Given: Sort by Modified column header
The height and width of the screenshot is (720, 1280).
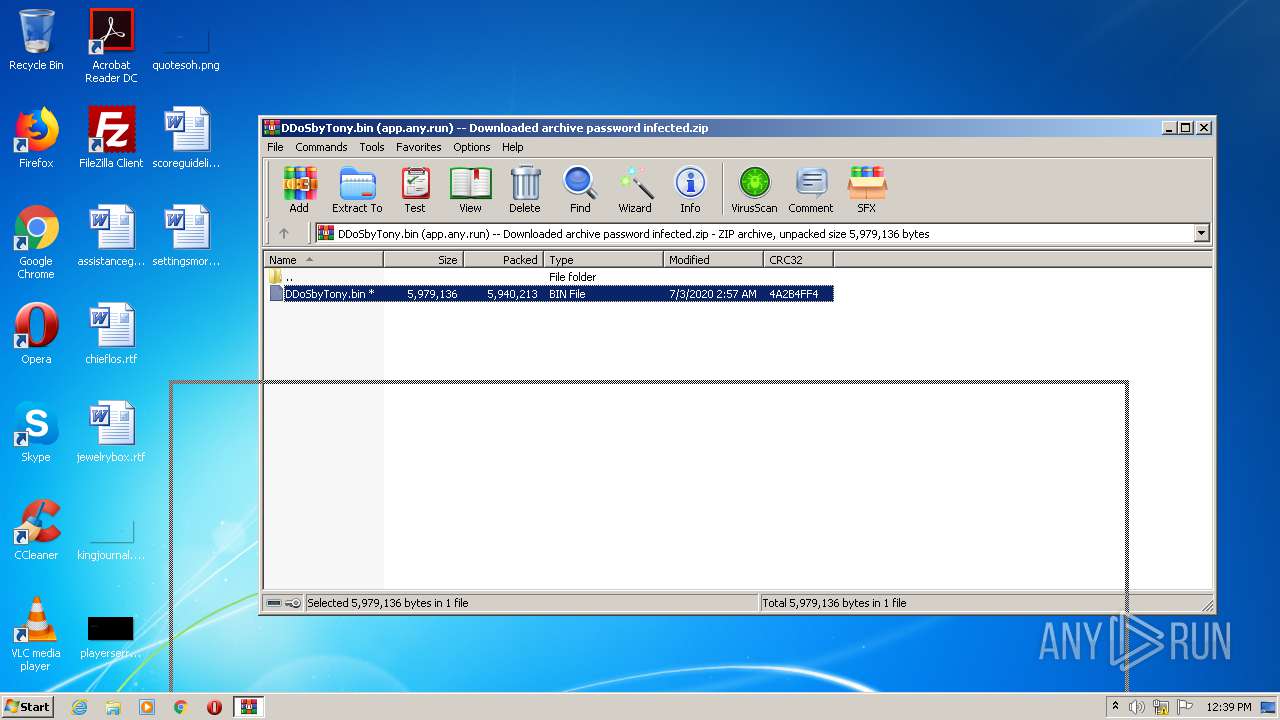Looking at the screenshot, I should click(x=713, y=260).
